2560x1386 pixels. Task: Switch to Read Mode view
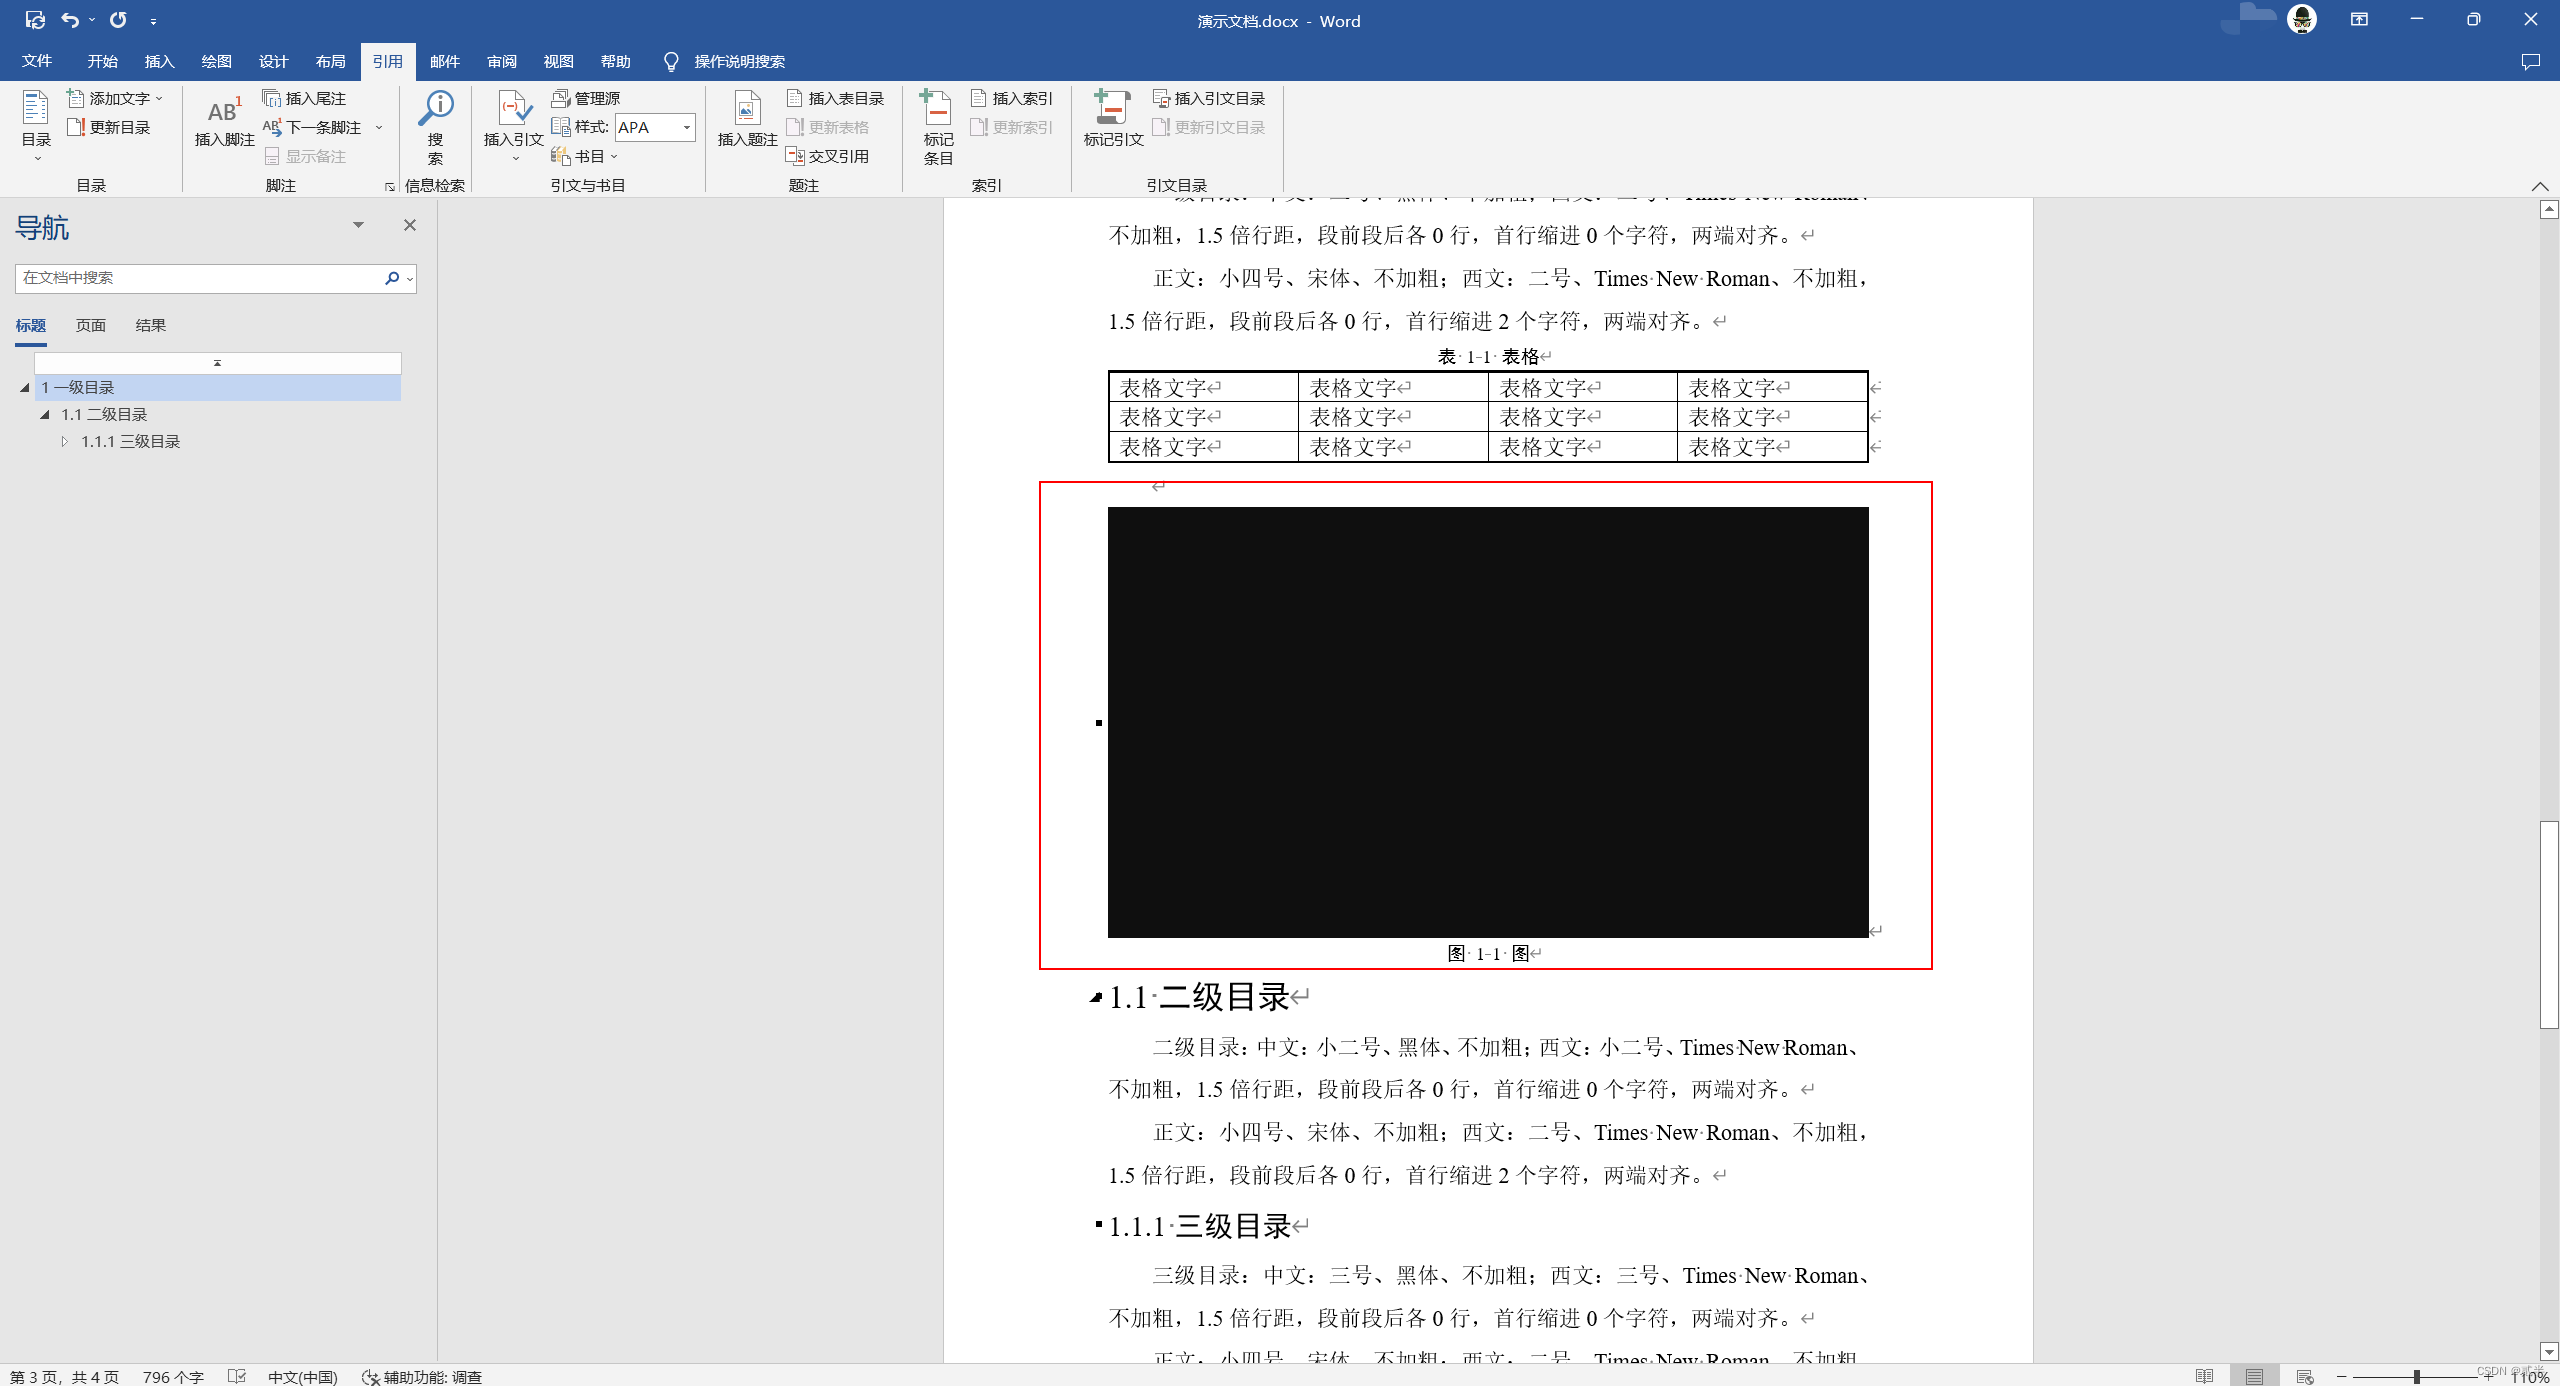click(2204, 1376)
